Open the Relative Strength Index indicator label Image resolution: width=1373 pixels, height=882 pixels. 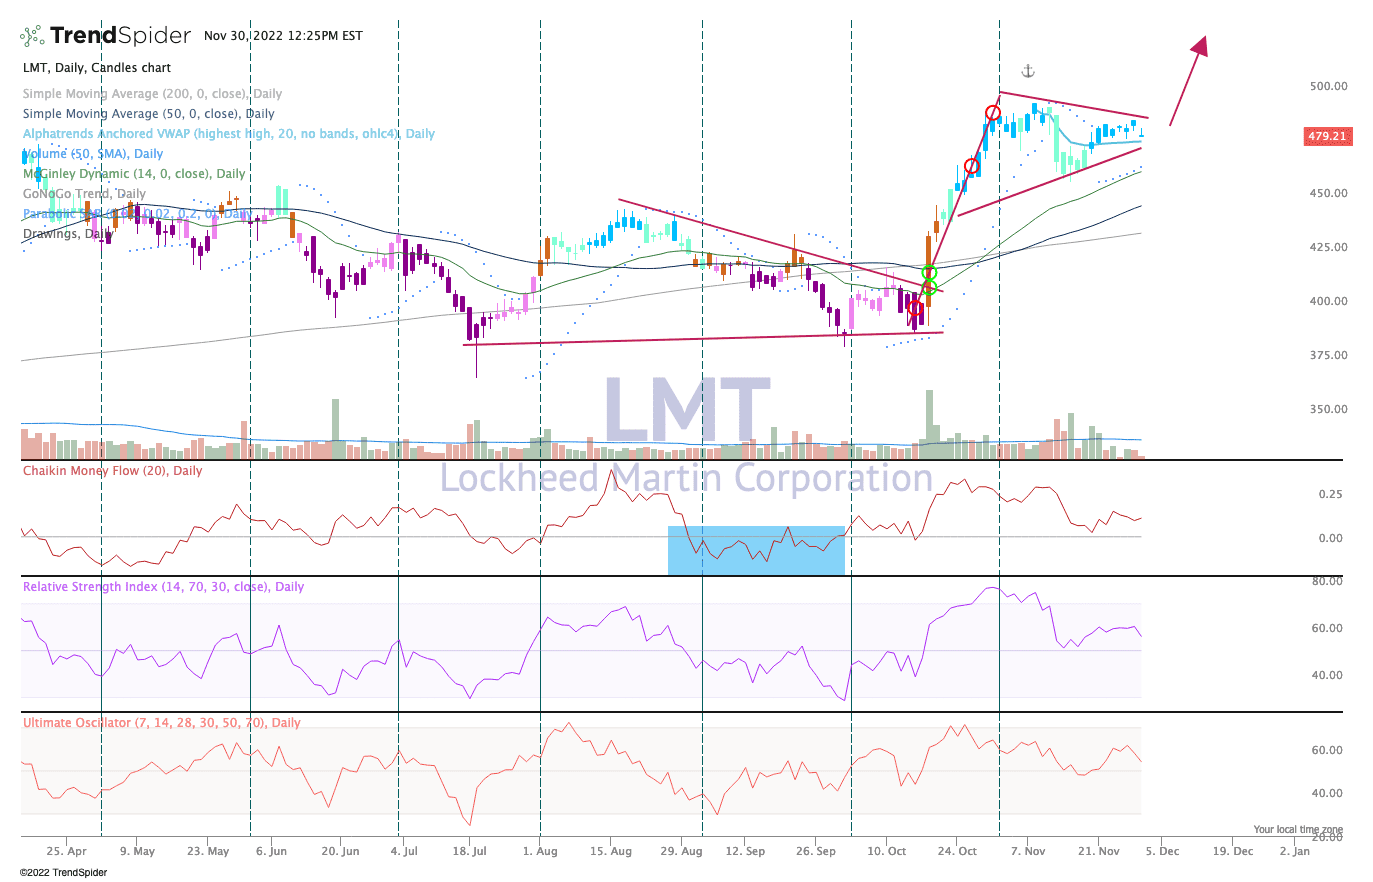tap(163, 587)
